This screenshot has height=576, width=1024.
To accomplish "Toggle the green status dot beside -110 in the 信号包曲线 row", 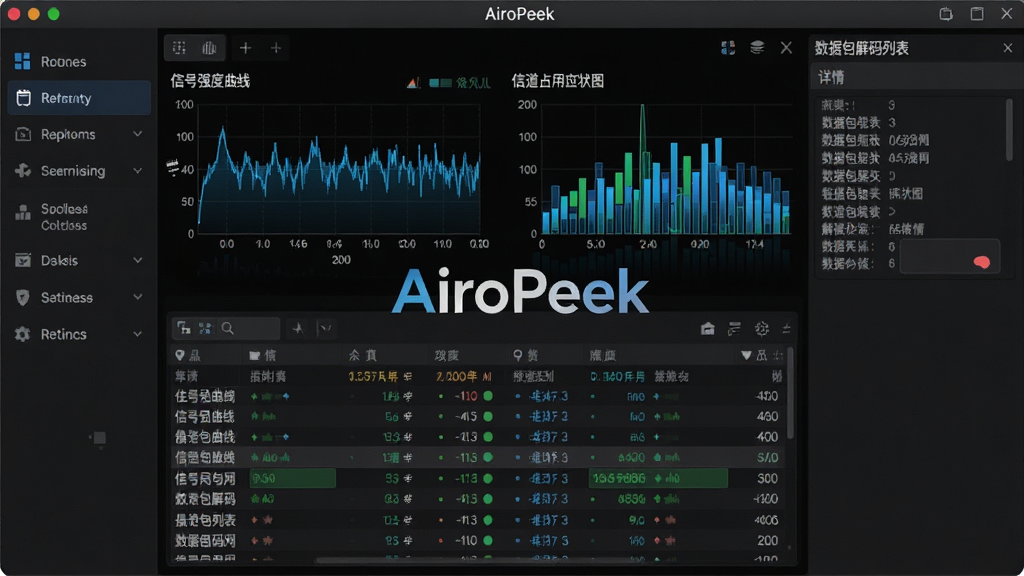I will pos(488,396).
